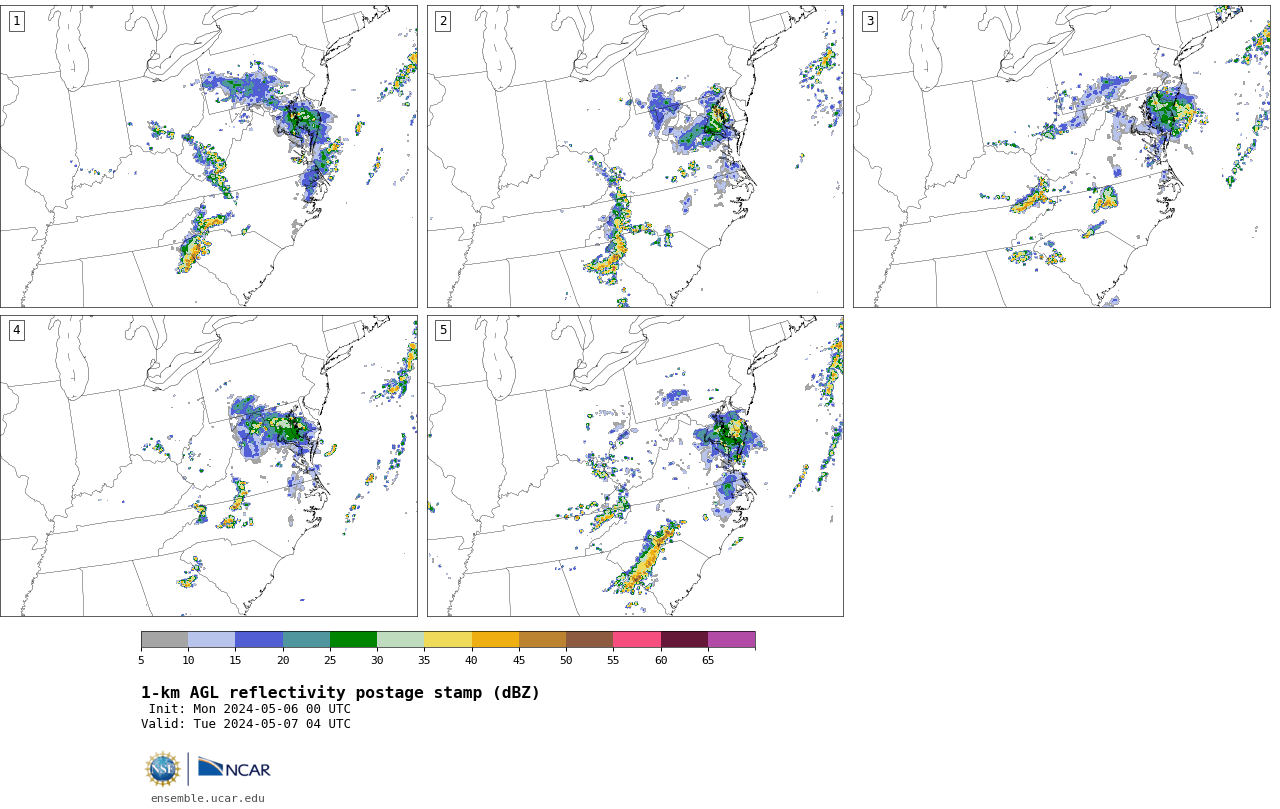1280x809 pixels.
Task: Open ensemble member 4 reflectivity map
Action: coord(209,466)
